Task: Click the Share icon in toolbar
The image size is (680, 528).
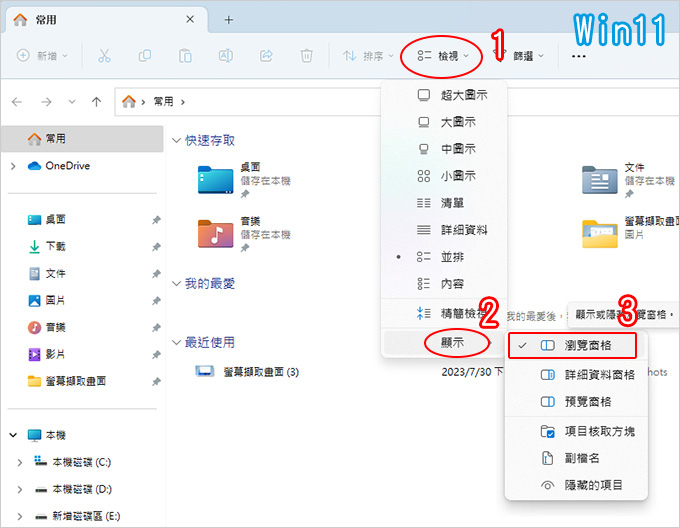Action: (266, 56)
